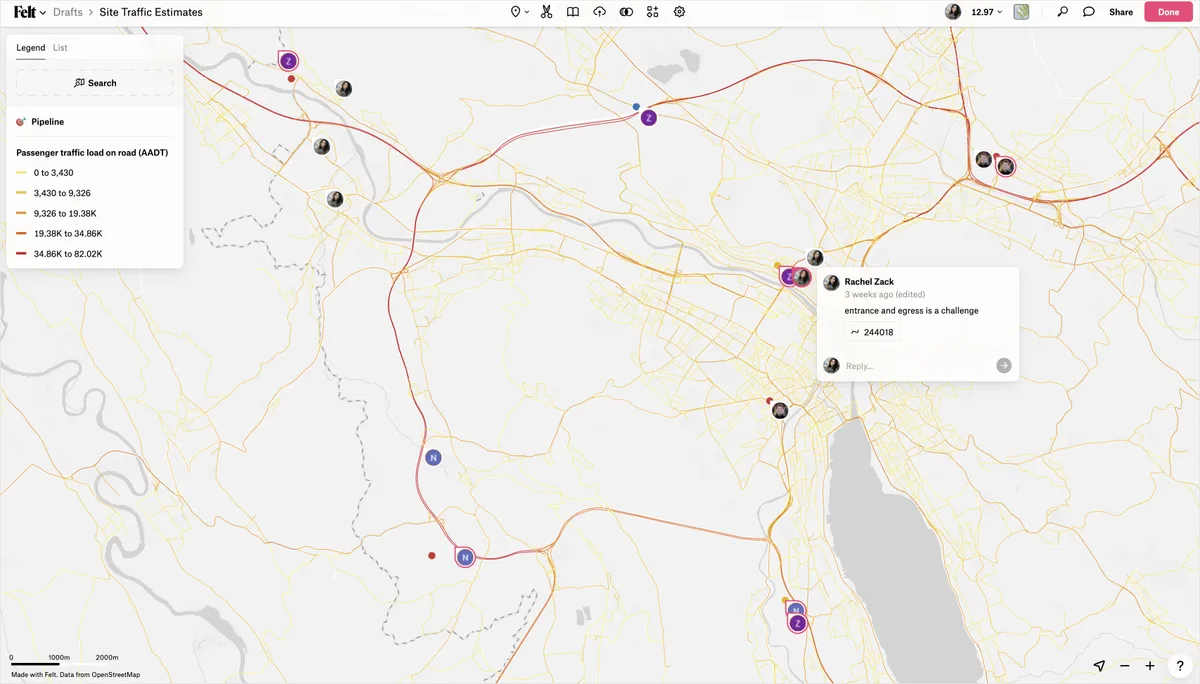This screenshot has height=684, width=1200.
Task: Select the N marker next to the lone red dot
Action: click(x=465, y=557)
